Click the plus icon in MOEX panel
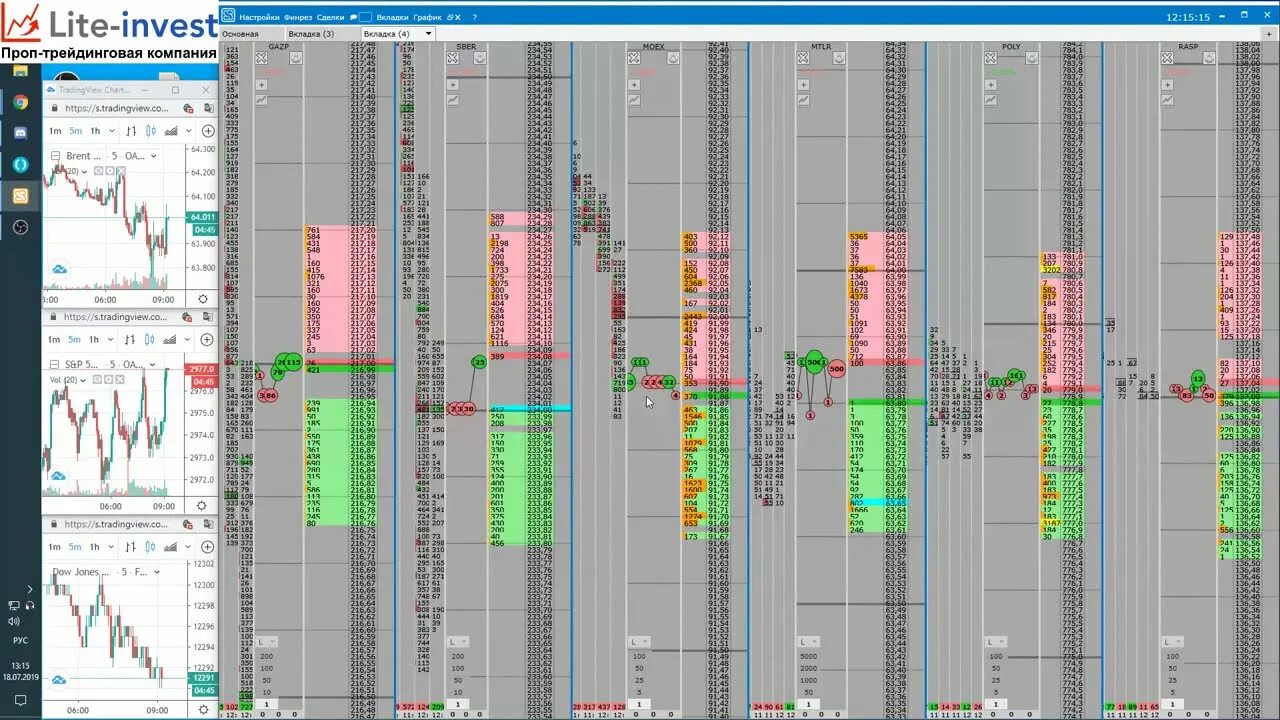This screenshot has height=720, width=1280. click(634, 85)
